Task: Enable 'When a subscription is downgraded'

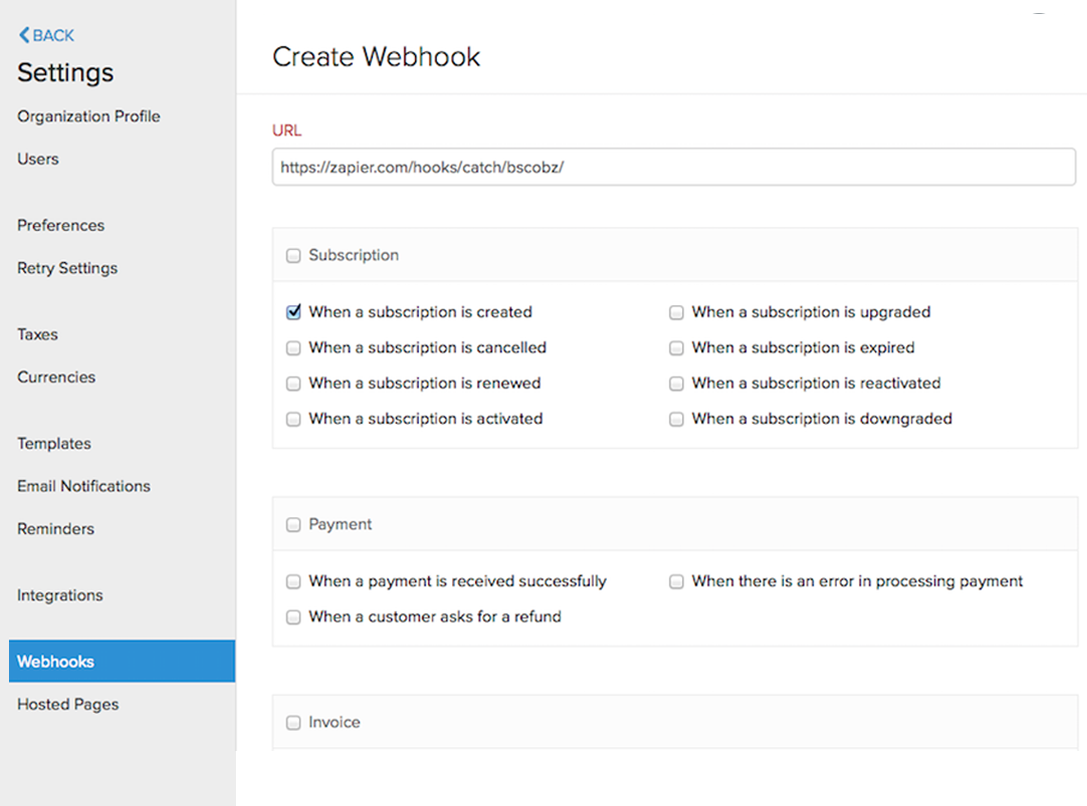Action: coord(676,420)
